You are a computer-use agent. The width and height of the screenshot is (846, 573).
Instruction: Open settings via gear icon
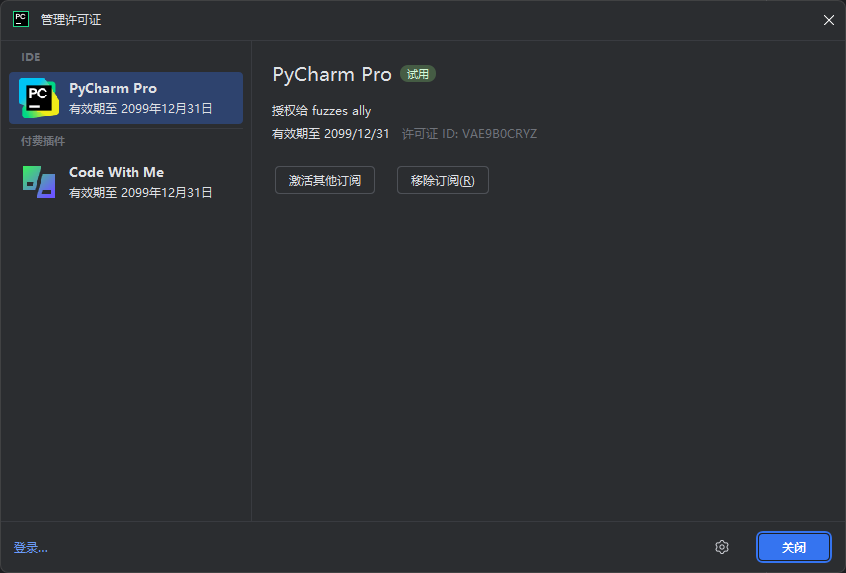click(x=722, y=547)
